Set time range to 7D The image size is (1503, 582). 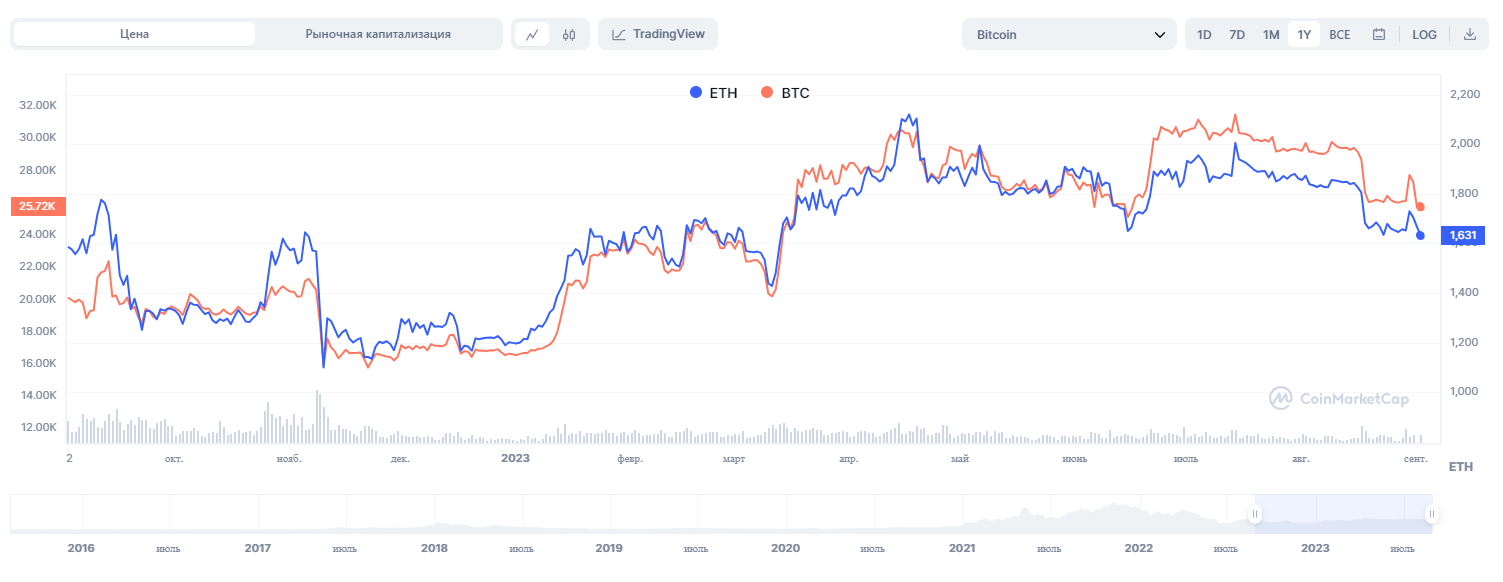pyautogui.click(x=1237, y=34)
